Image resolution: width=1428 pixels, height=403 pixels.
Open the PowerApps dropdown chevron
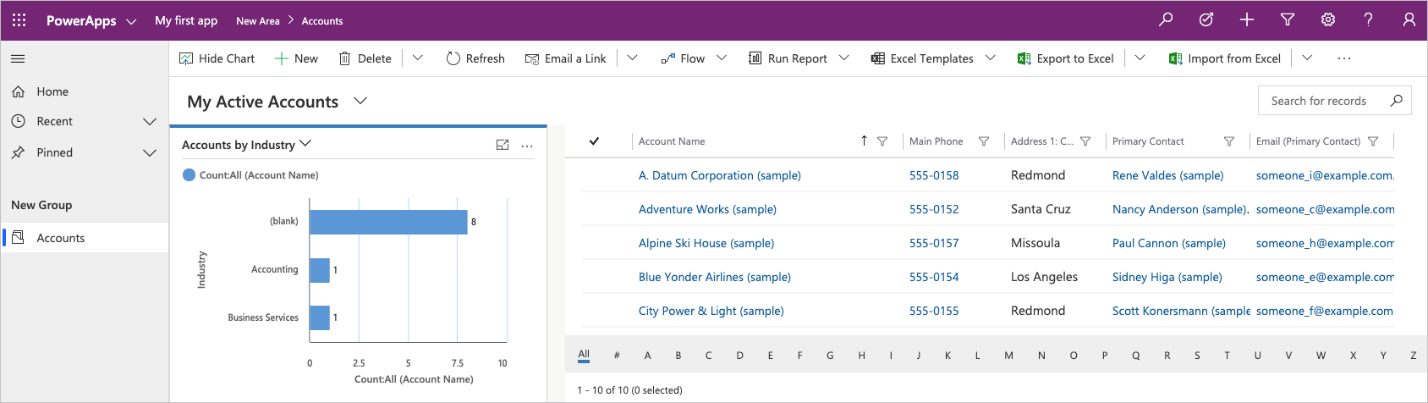tap(132, 21)
